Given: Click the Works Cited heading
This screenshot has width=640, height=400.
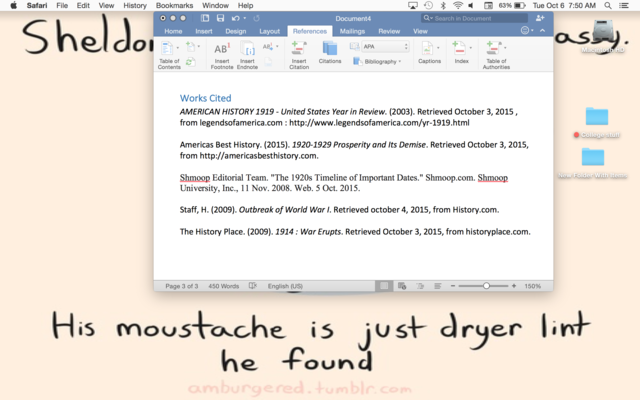Looking at the screenshot, I should pyautogui.click(x=205, y=98).
